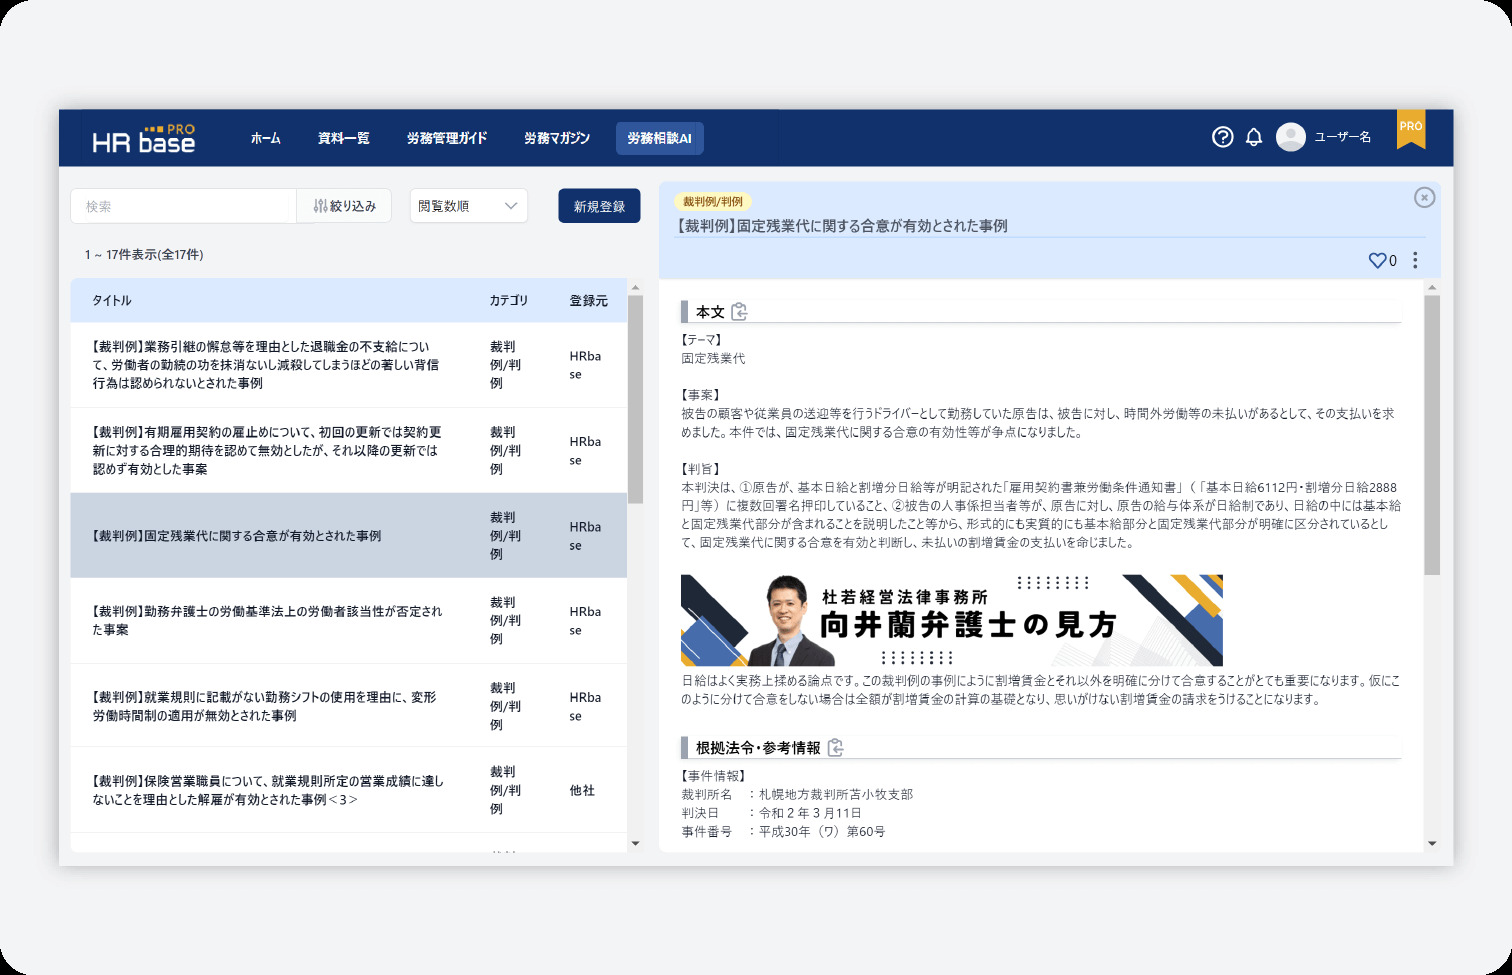Open the three-dot more options menu
Screen dimensions: 1512x975
pos(1415,260)
